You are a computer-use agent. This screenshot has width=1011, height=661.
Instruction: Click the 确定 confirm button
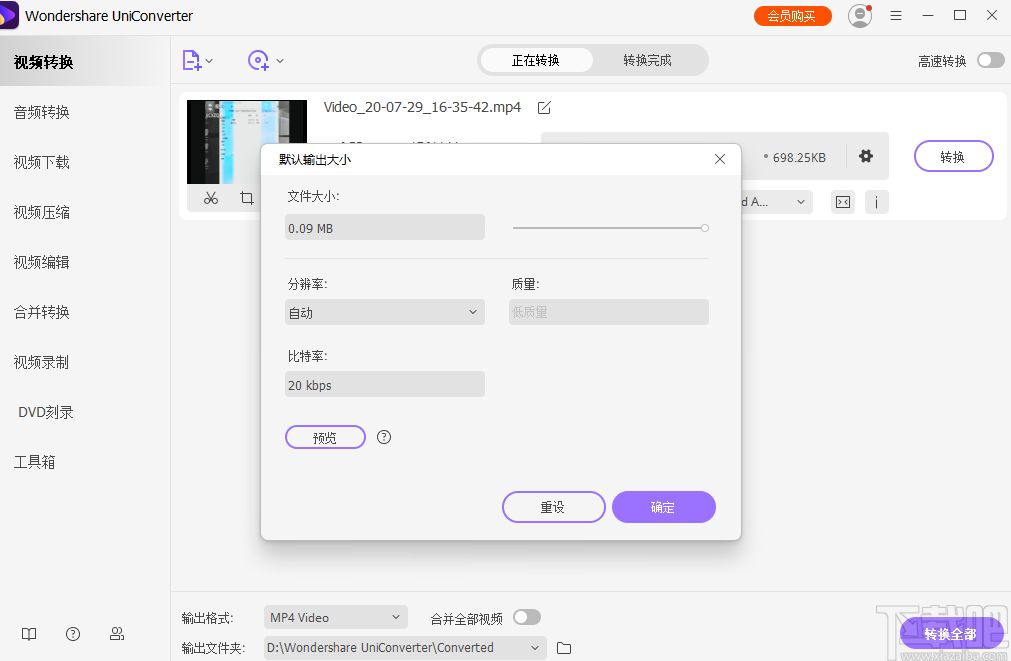pyautogui.click(x=663, y=507)
